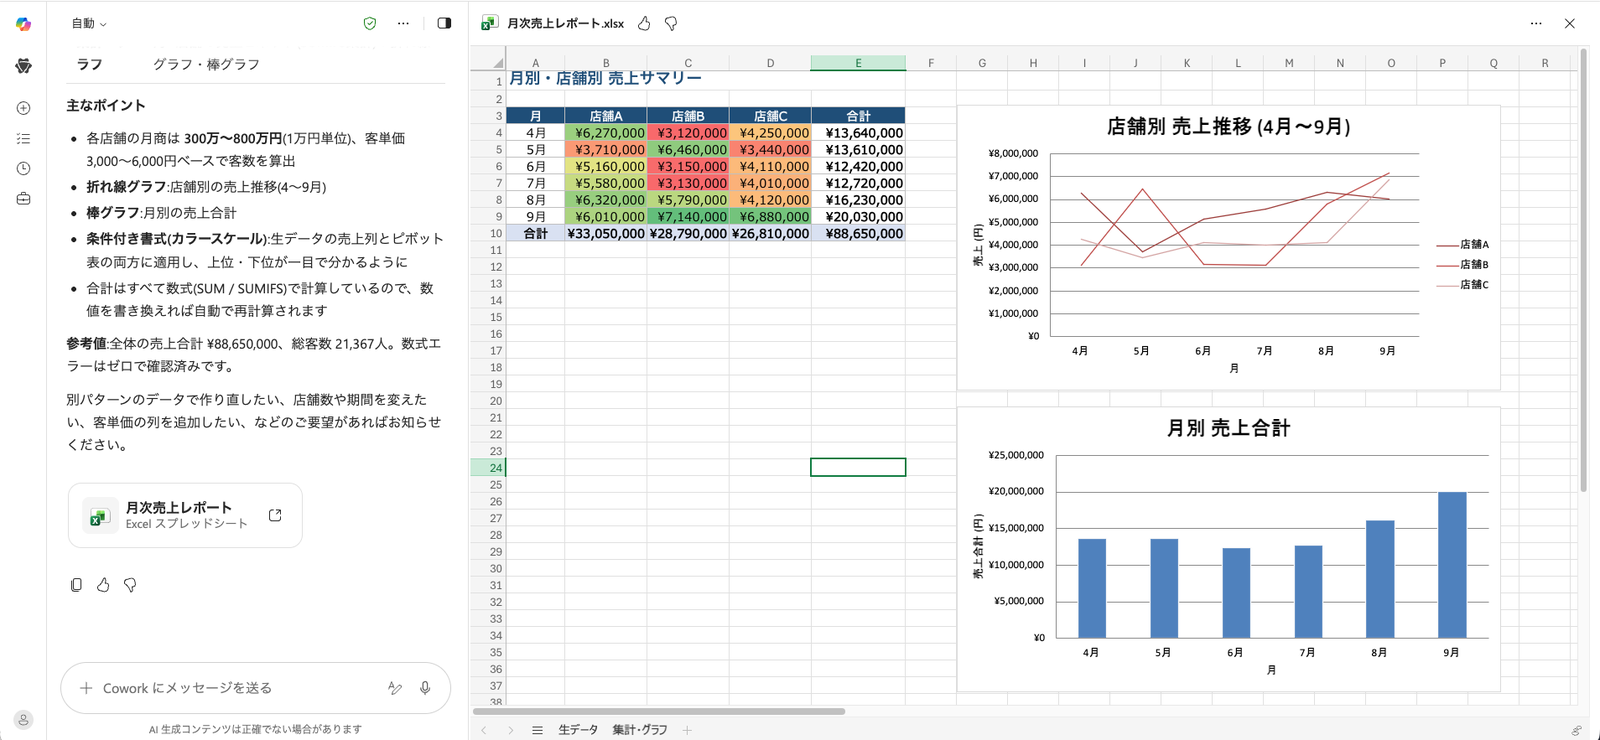
Task: Click 4月 row label cell
Action: click(x=536, y=133)
